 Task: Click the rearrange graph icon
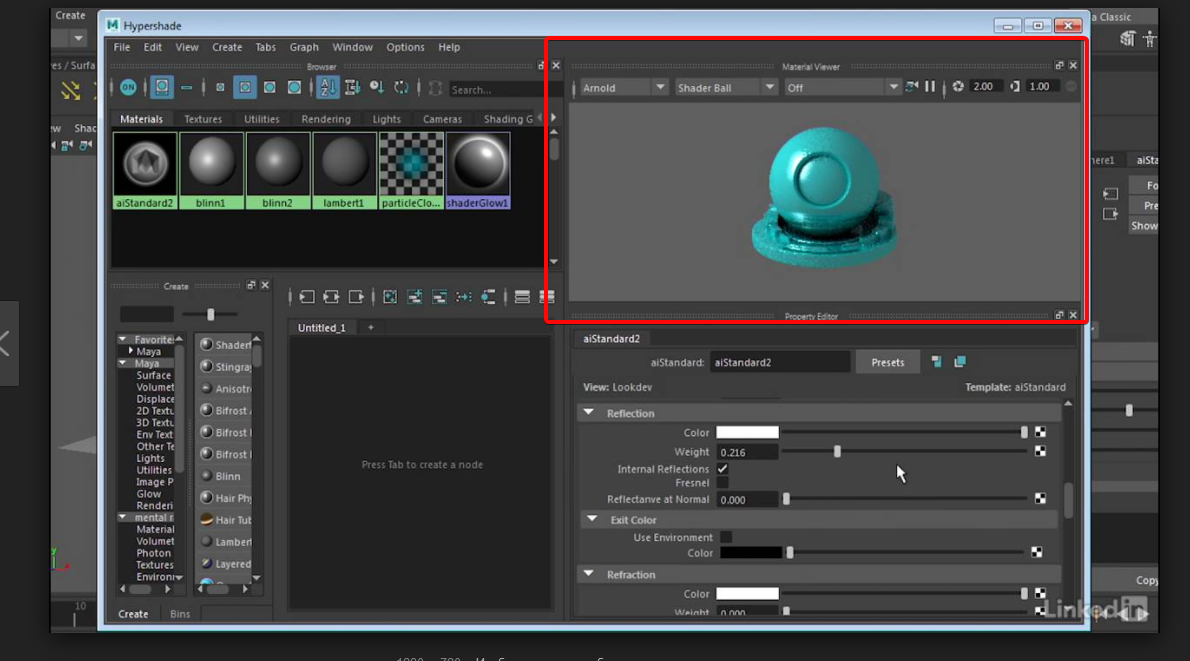(x=464, y=297)
